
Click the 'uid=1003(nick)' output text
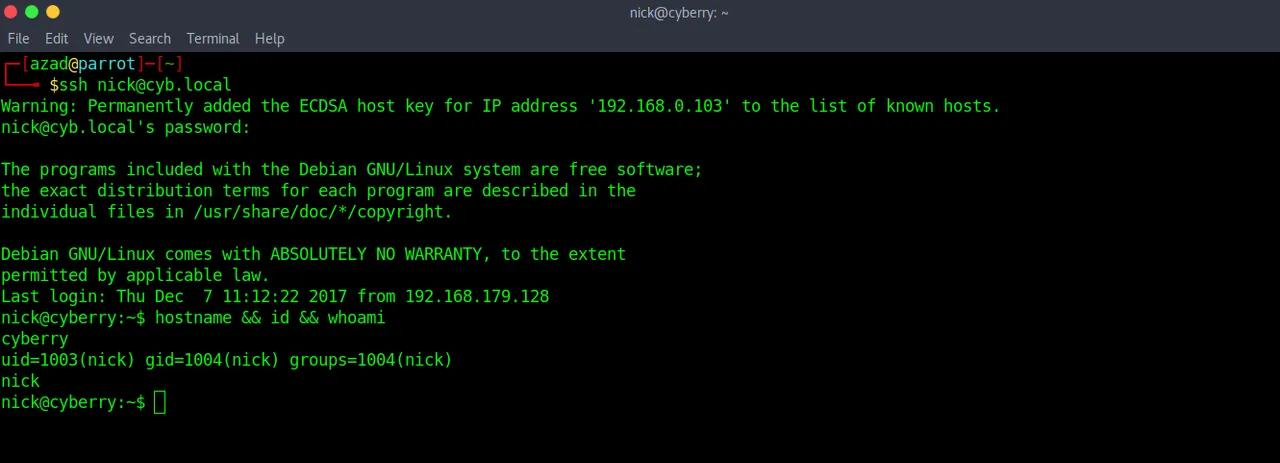(68, 359)
